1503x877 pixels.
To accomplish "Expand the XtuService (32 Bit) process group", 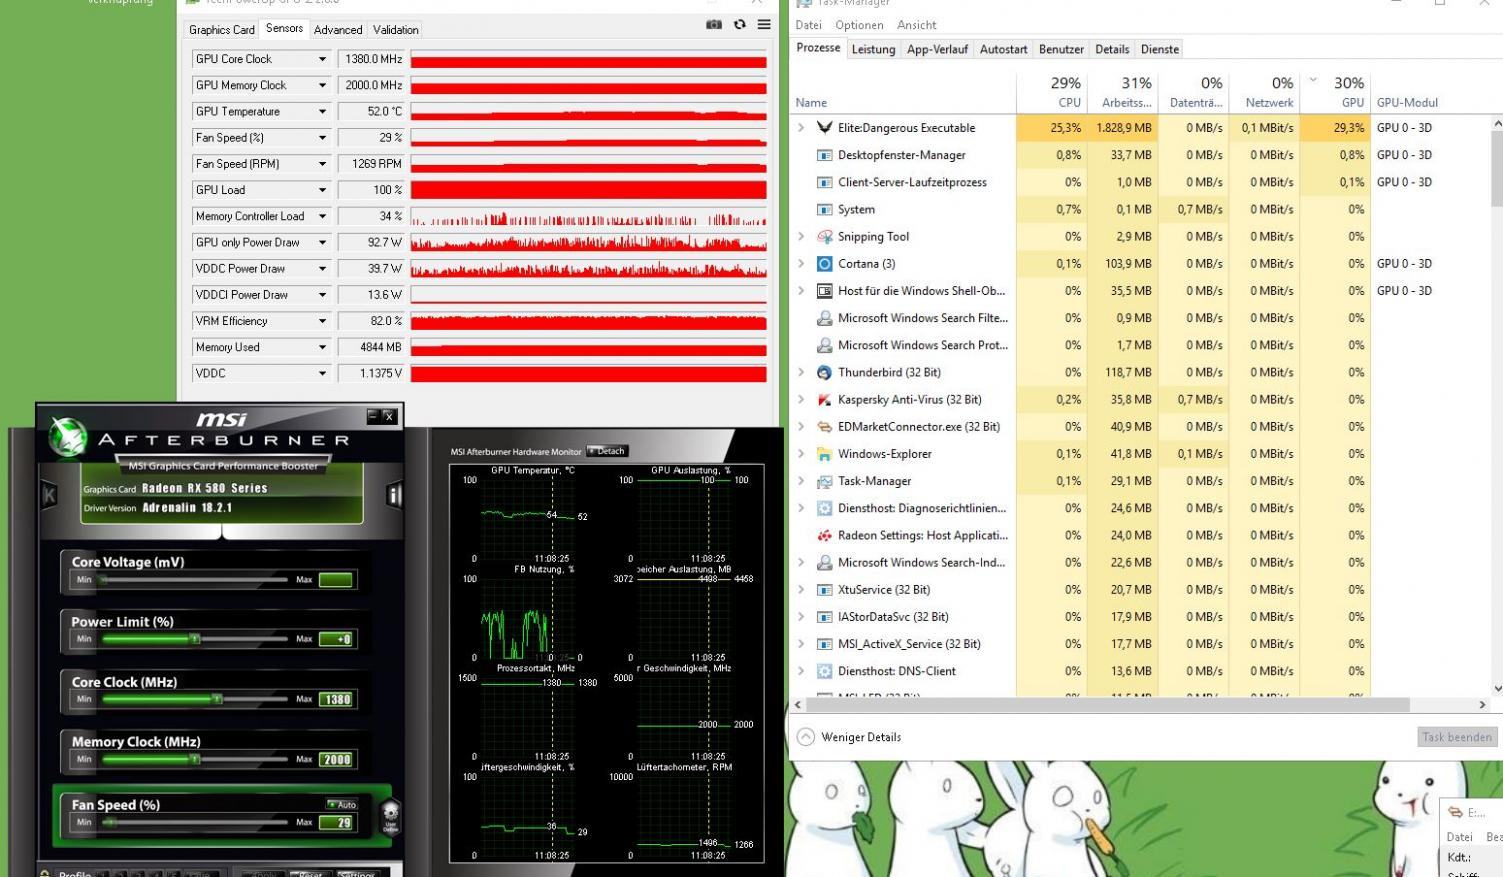I will [x=801, y=590].
